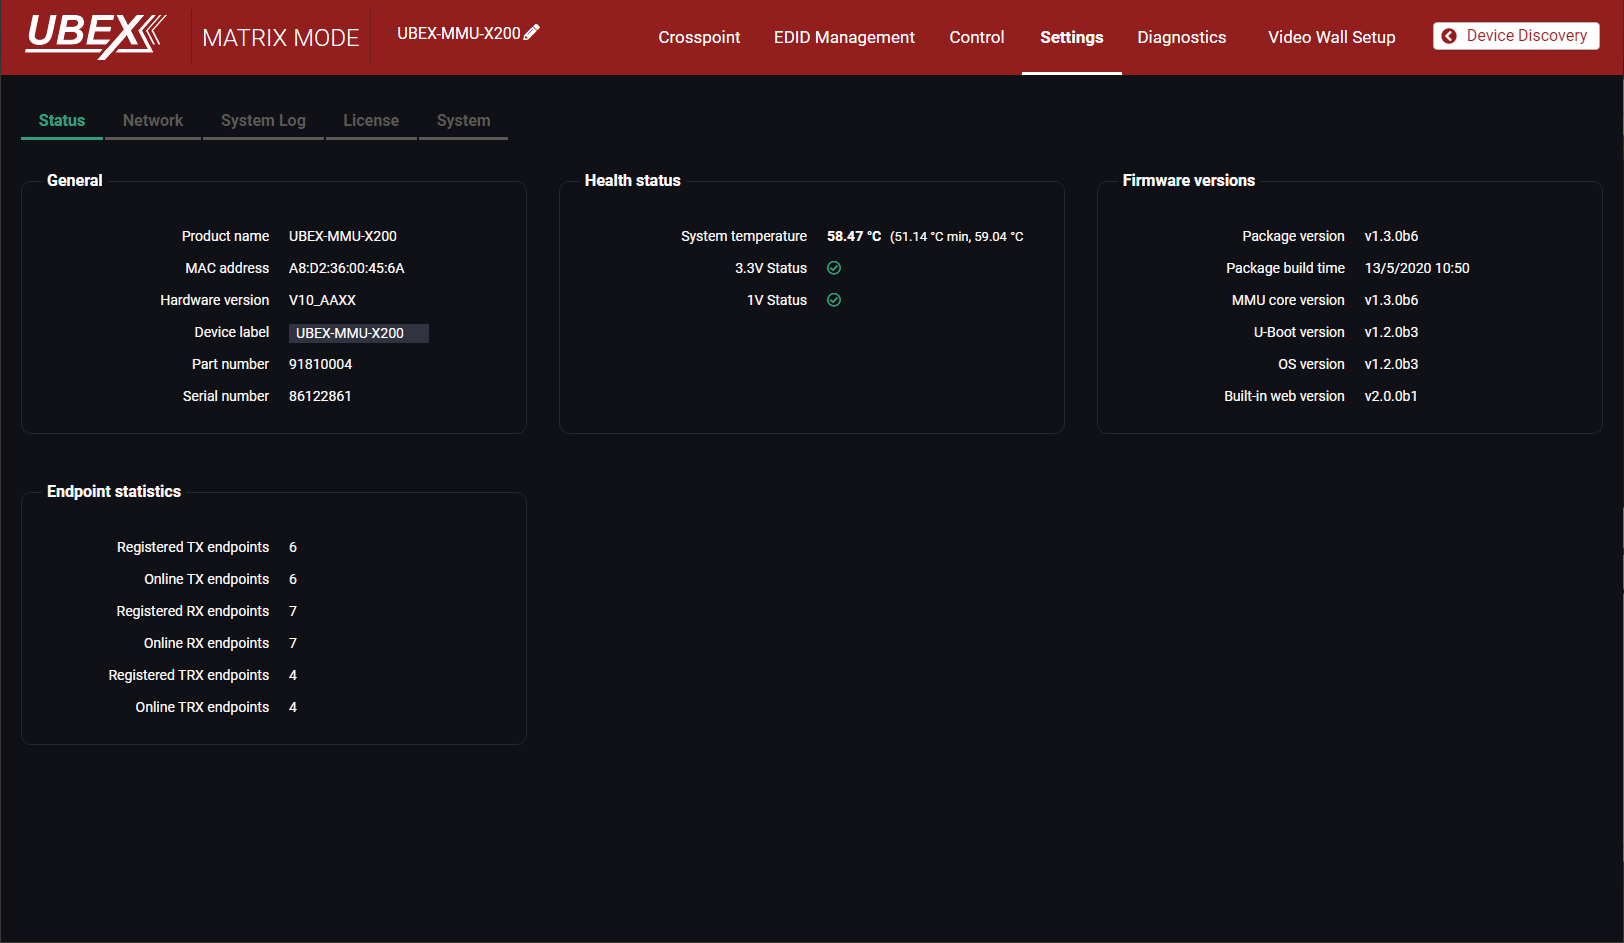Viewport: 1624px width, 943px height.
Task: Click the Health status heading
Action: [633, 180]
